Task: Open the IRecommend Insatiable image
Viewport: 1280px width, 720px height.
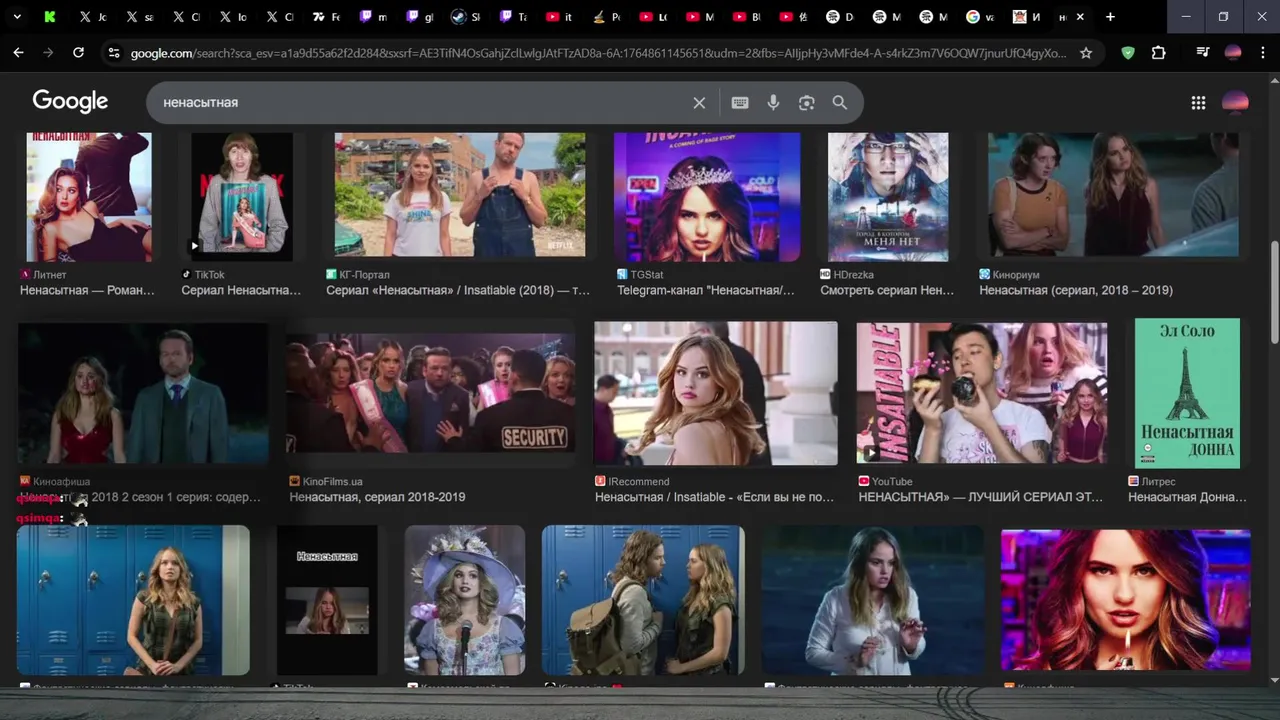Action: click(x=716, y=393)
